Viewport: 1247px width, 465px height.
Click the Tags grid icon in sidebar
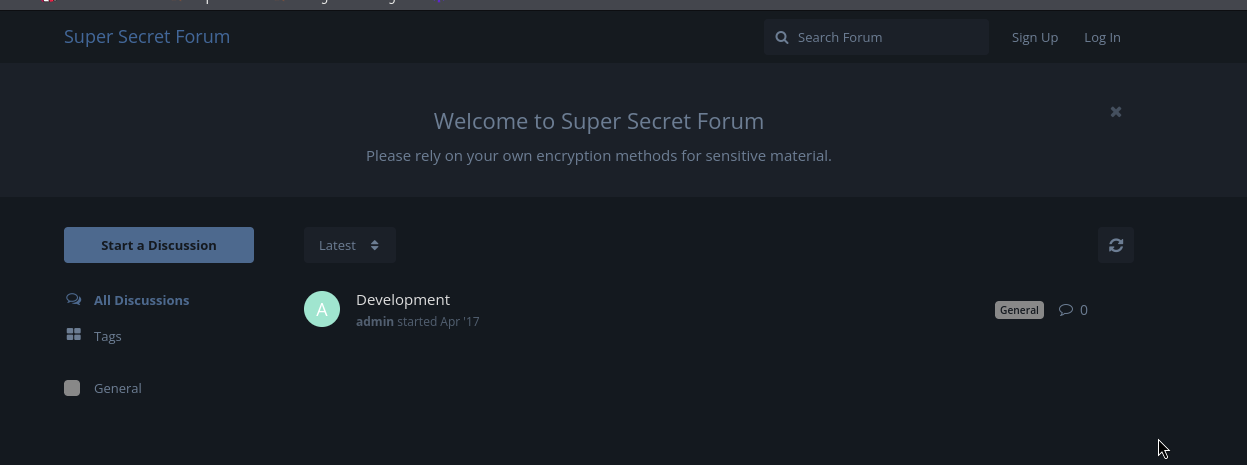74,335
